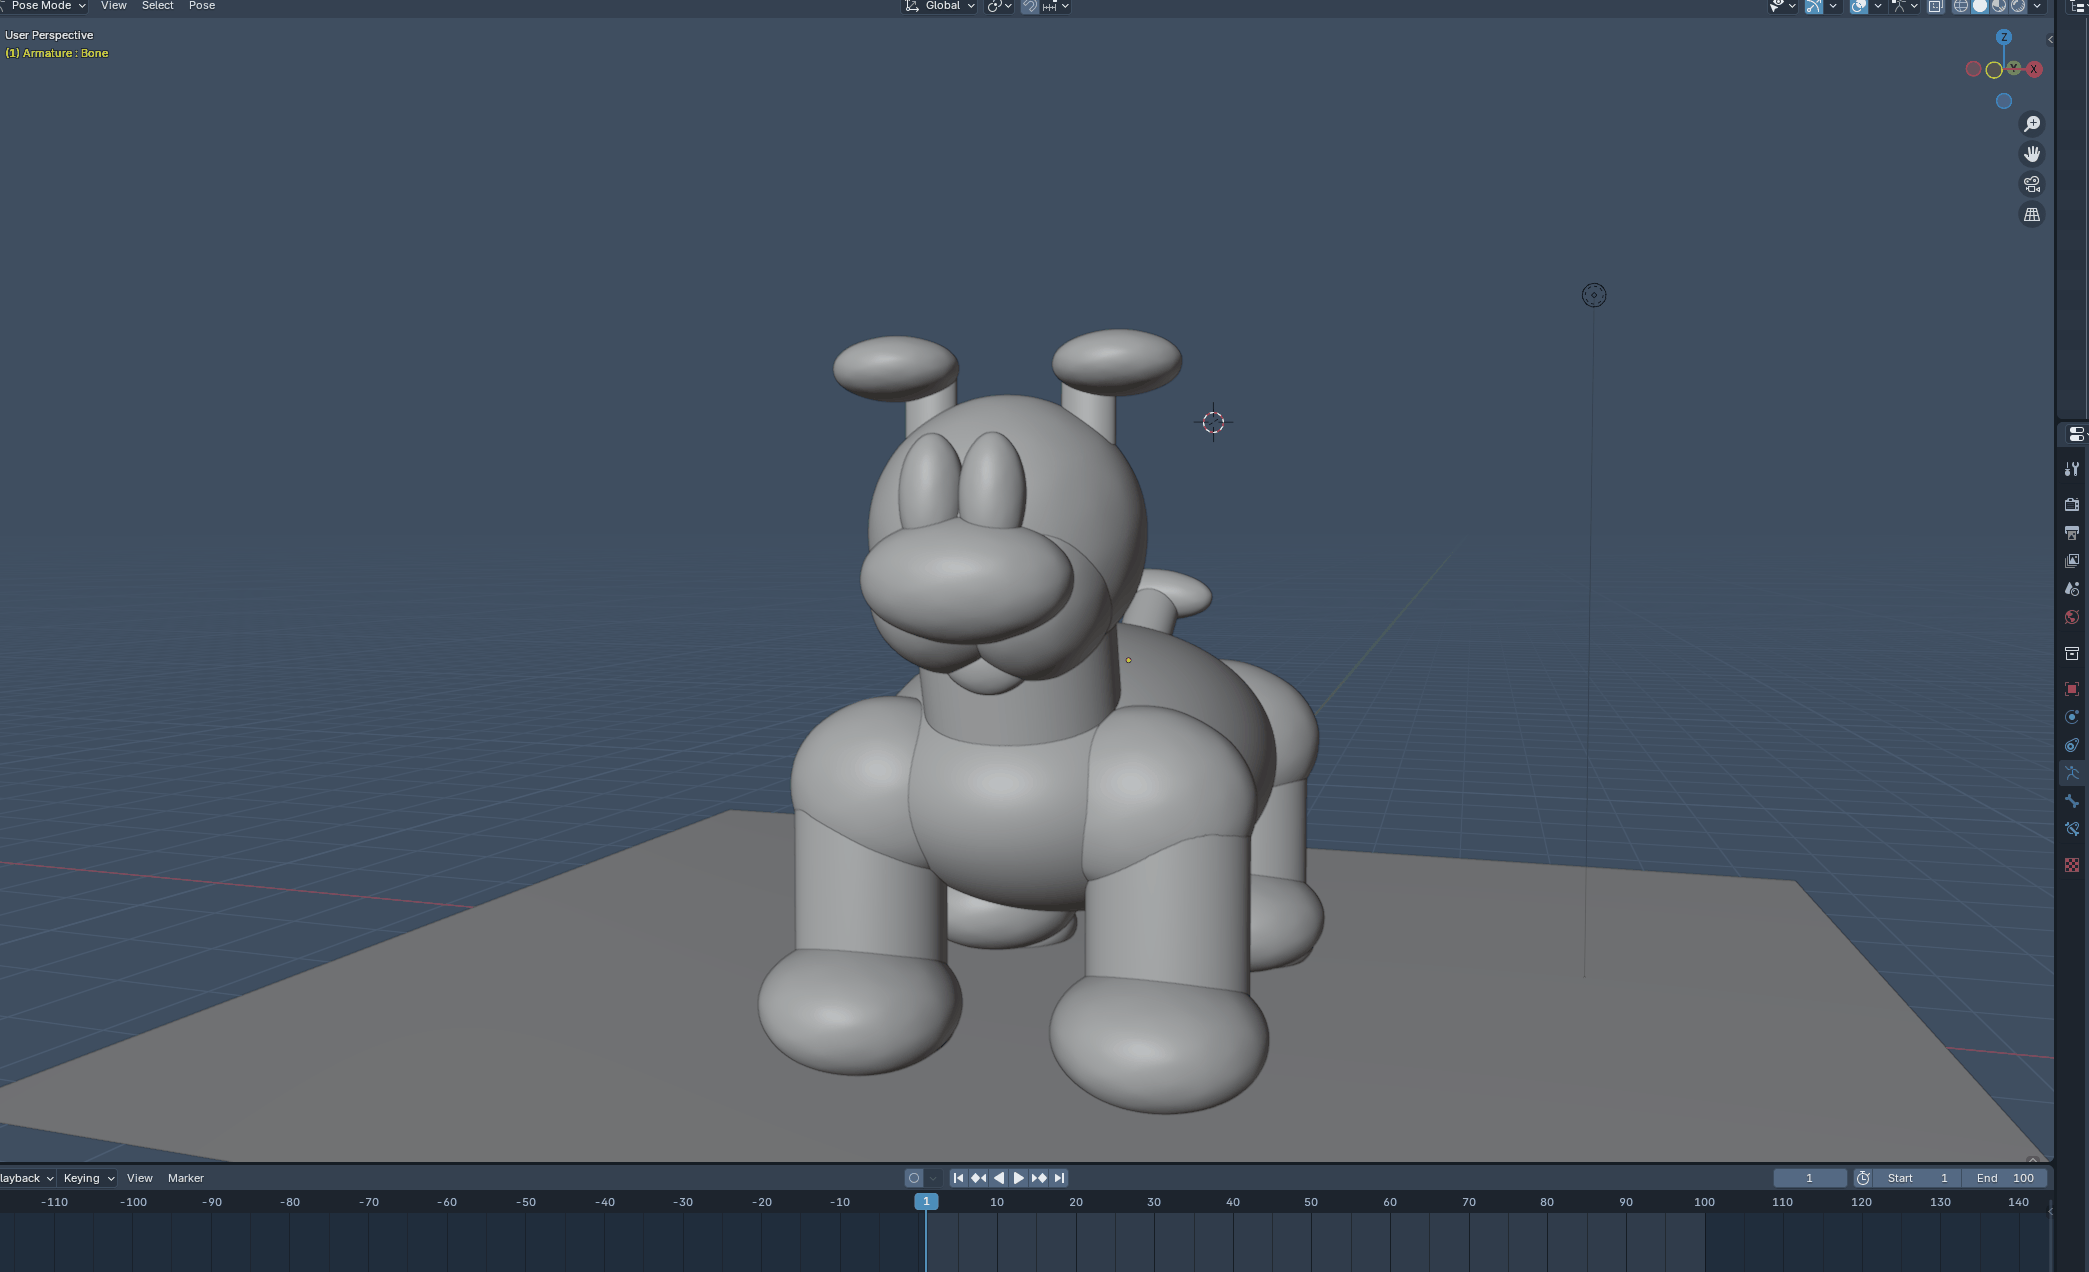
Task: Toggle preview range clock icon
Action: [x=1863, y=1178]
